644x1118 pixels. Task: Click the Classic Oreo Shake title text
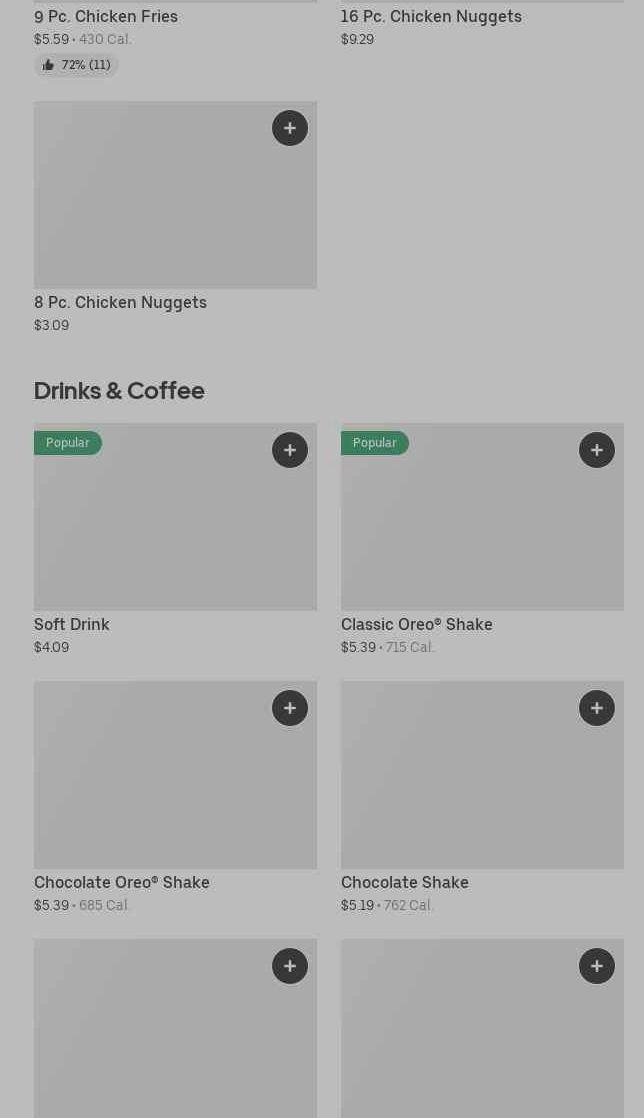(x=417, y=624)
